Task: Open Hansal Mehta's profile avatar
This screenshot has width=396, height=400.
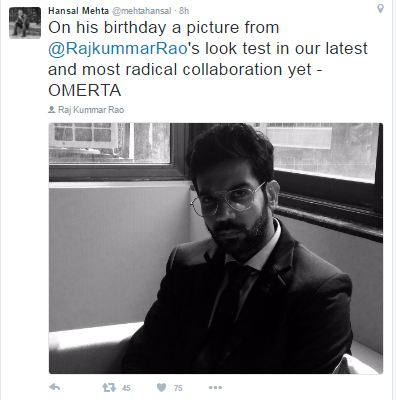Action: (x=25, y=23)
